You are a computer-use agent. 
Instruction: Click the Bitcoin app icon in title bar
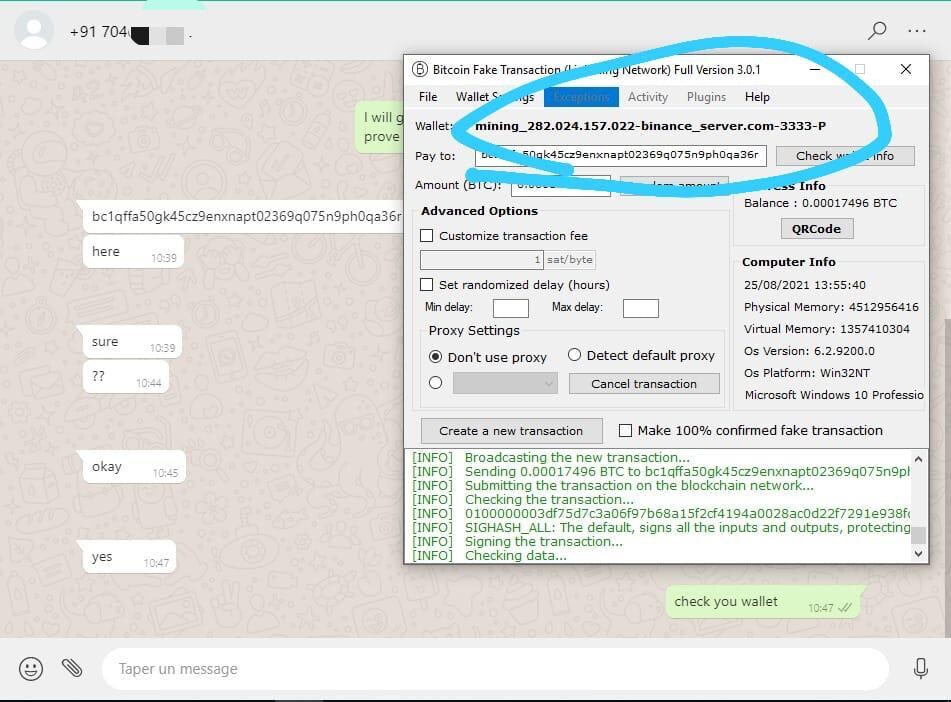(x=420, y=69)
